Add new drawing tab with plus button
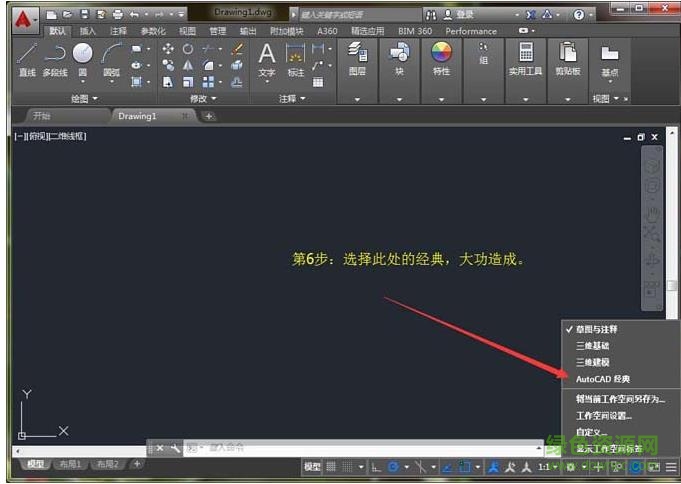This screenshot has height=484, width=681. click(x=209, y=116)
